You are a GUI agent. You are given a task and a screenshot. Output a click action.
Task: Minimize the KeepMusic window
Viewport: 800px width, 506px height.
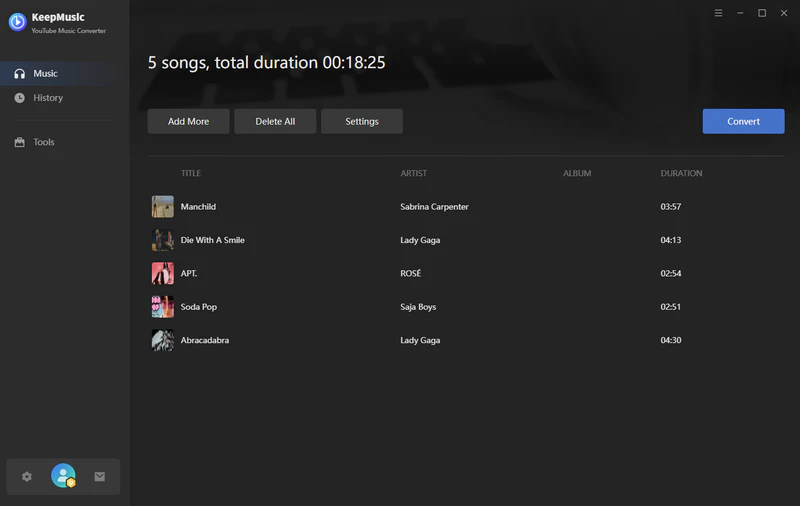[740, 13]
